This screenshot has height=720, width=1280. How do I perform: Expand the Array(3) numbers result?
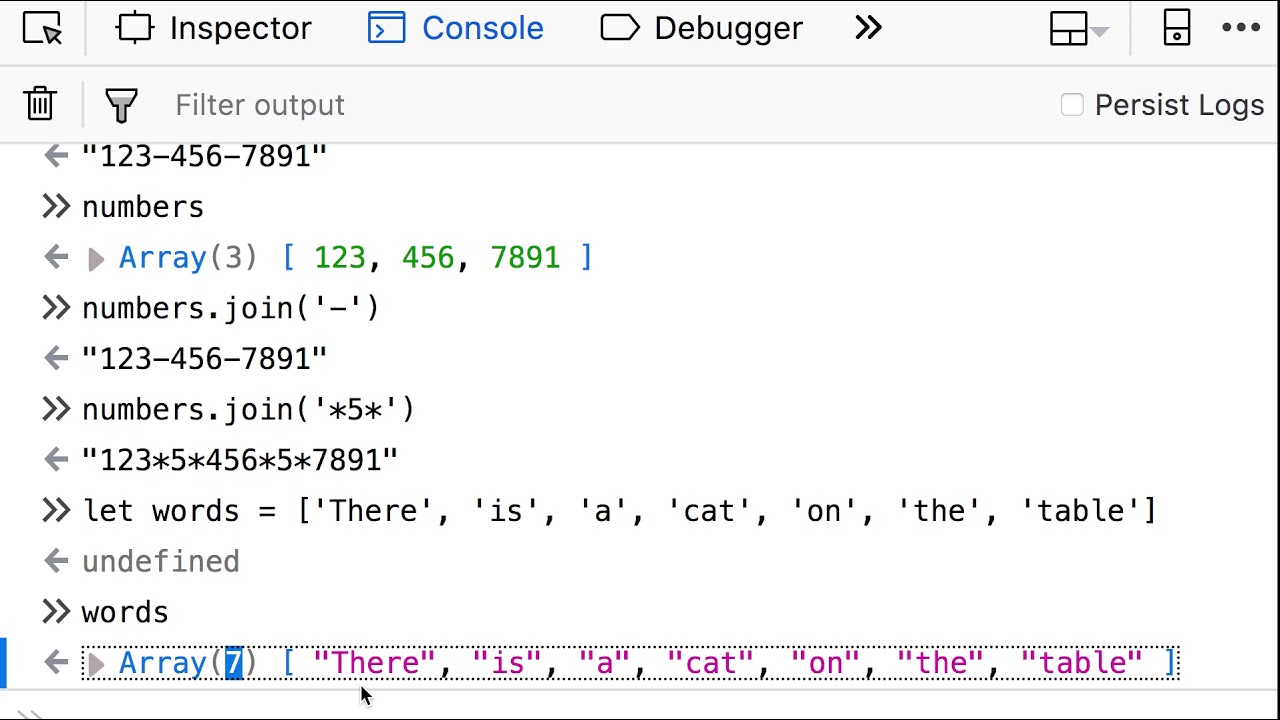click(96, 260)
